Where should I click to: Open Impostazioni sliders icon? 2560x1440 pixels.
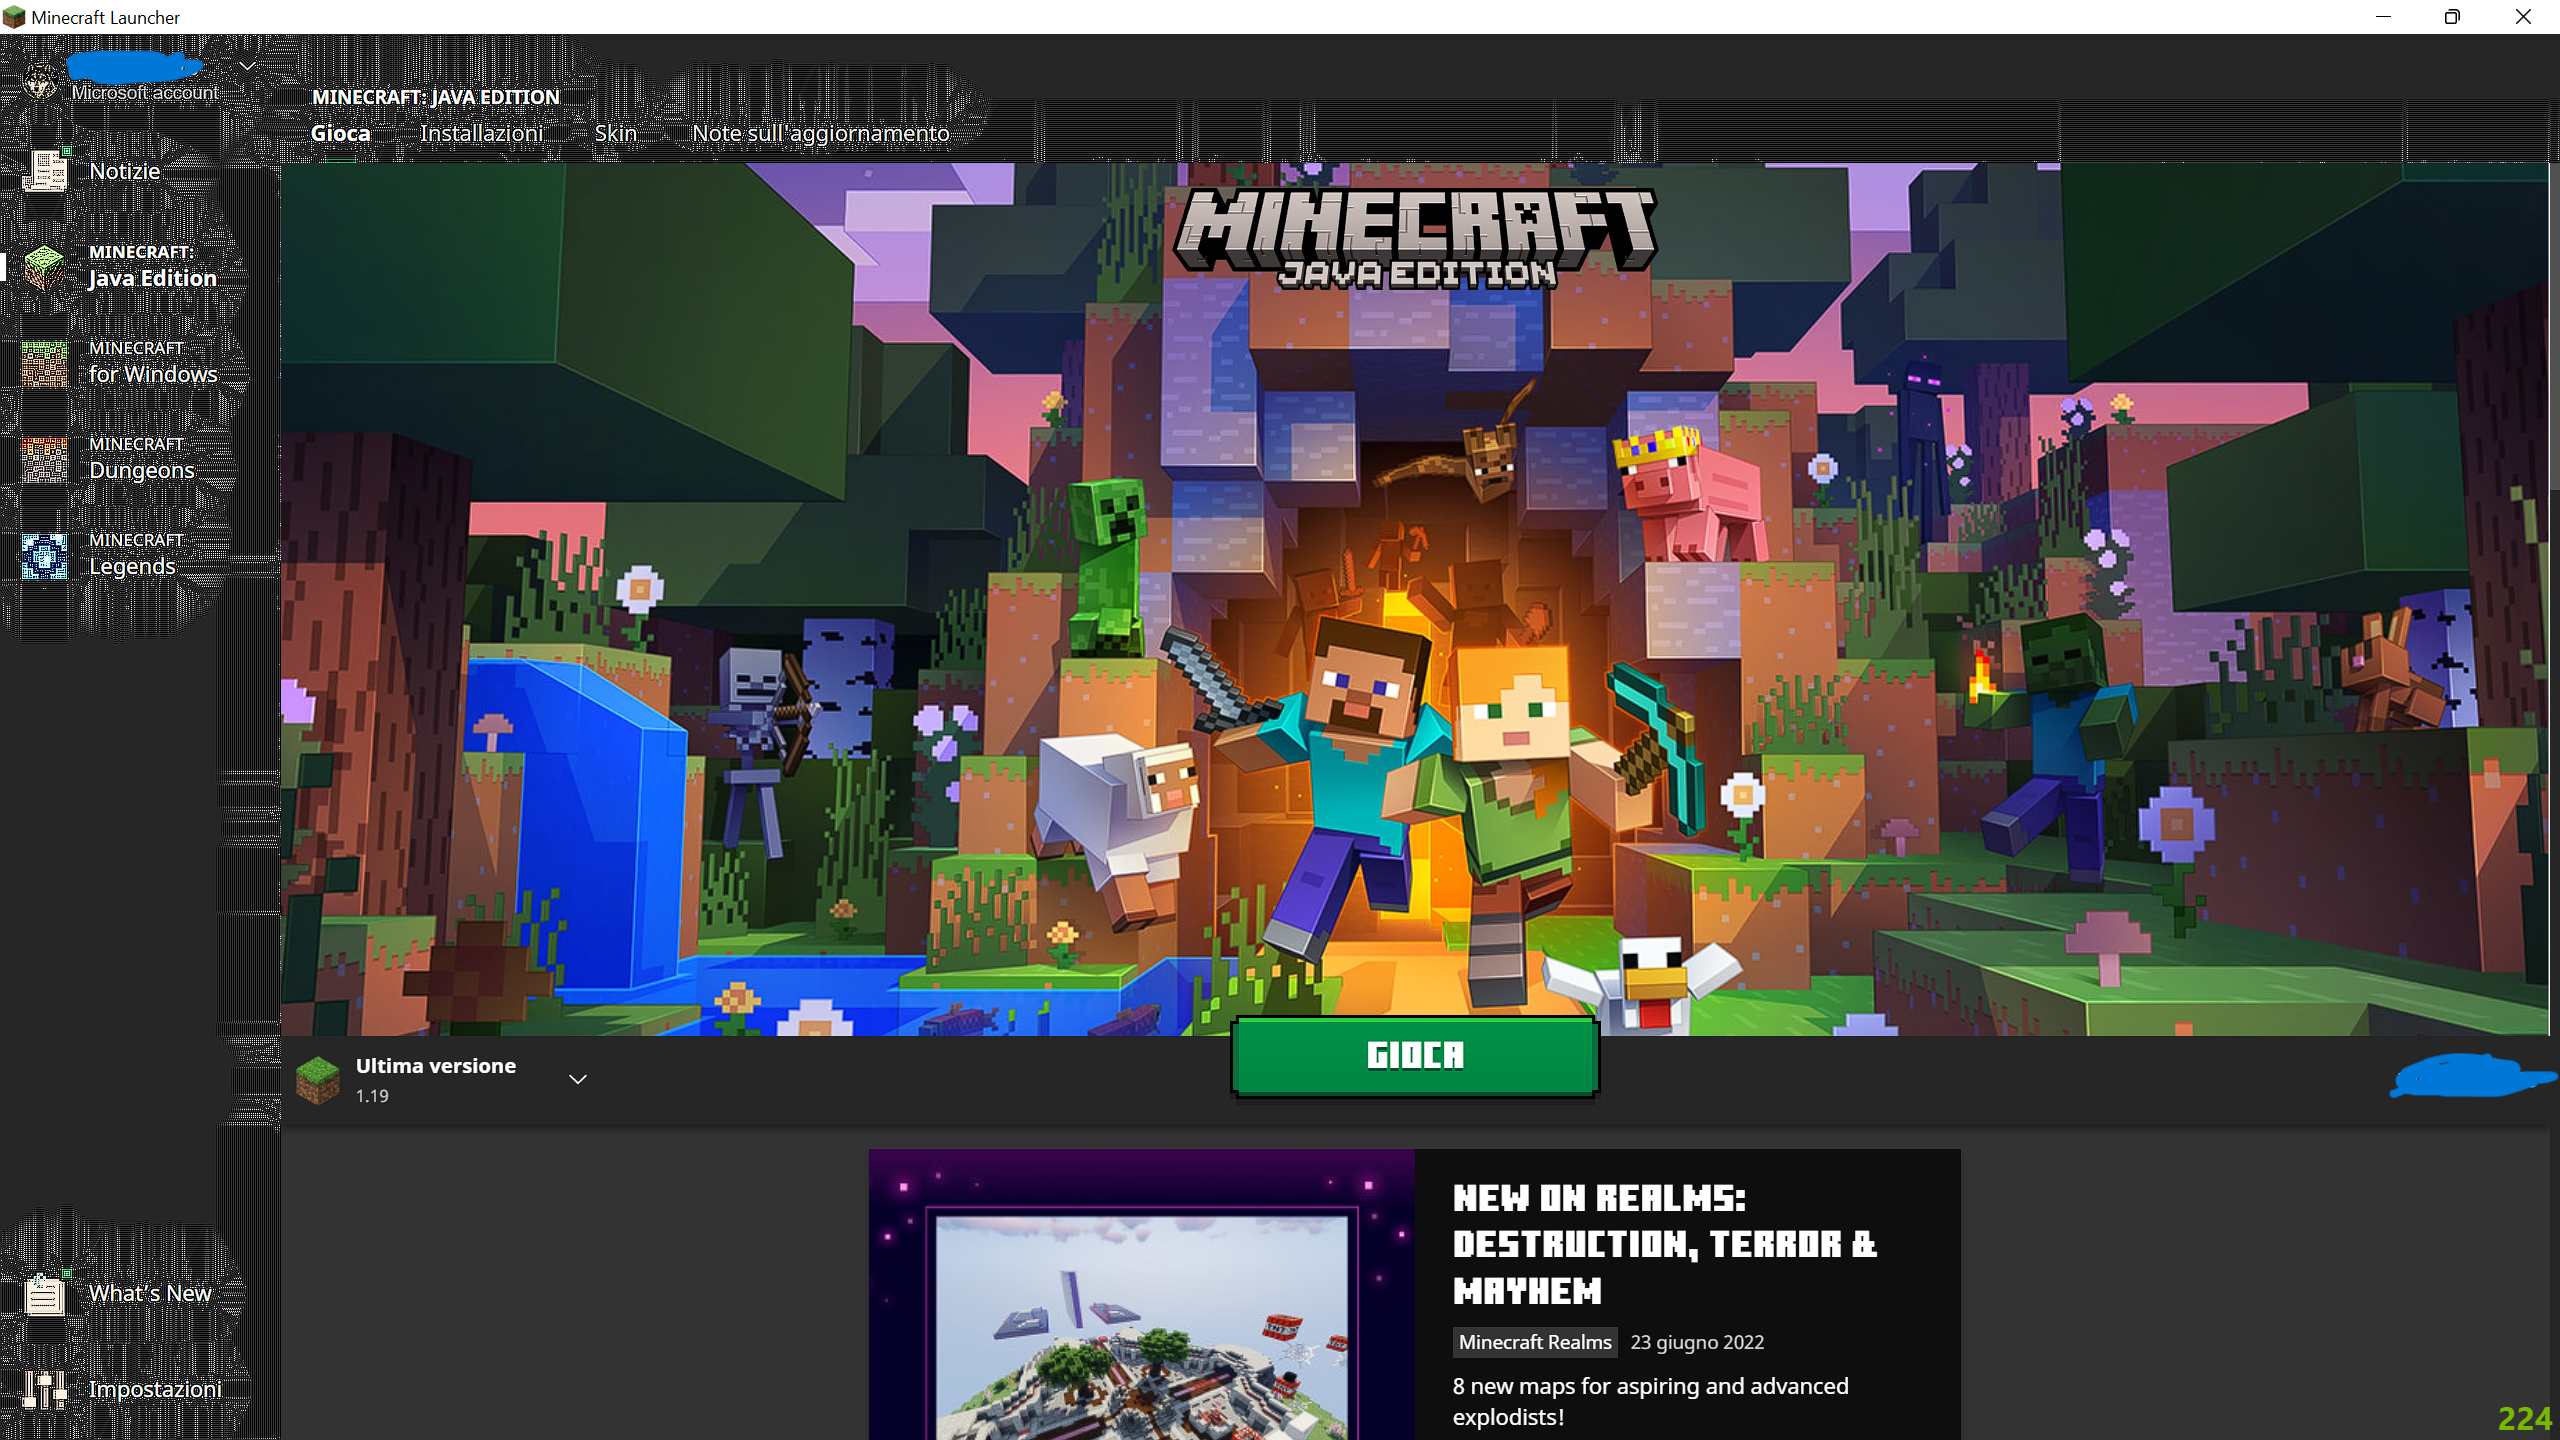pos(45,1389)
